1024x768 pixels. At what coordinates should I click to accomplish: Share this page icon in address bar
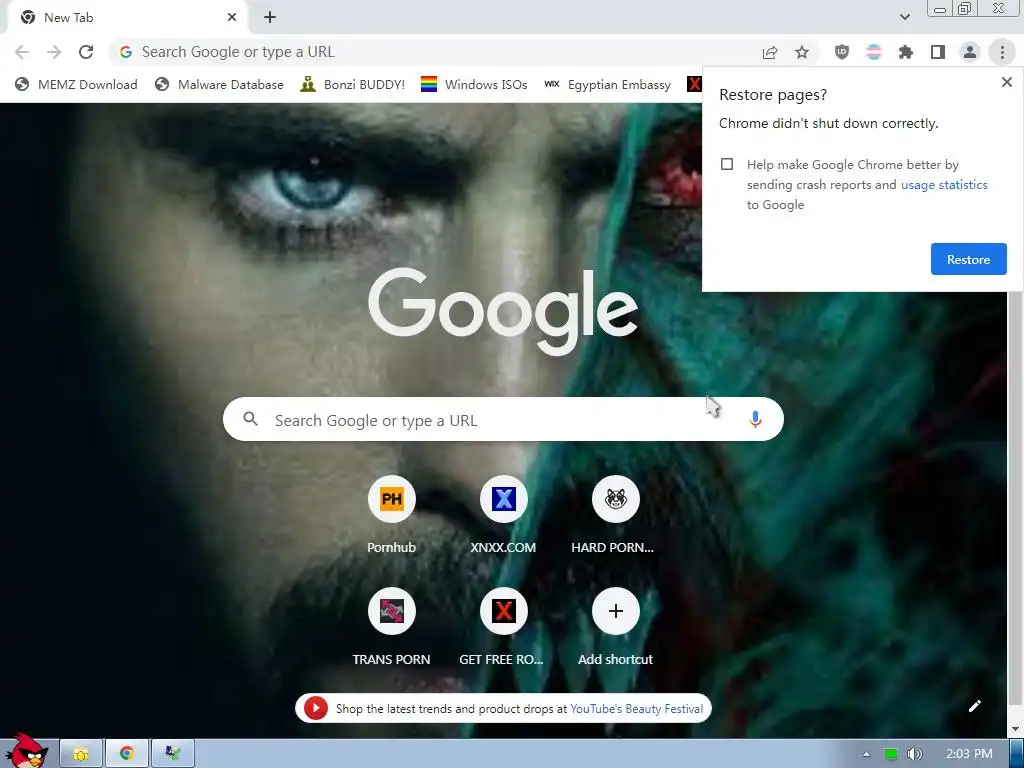click(770, 52)
